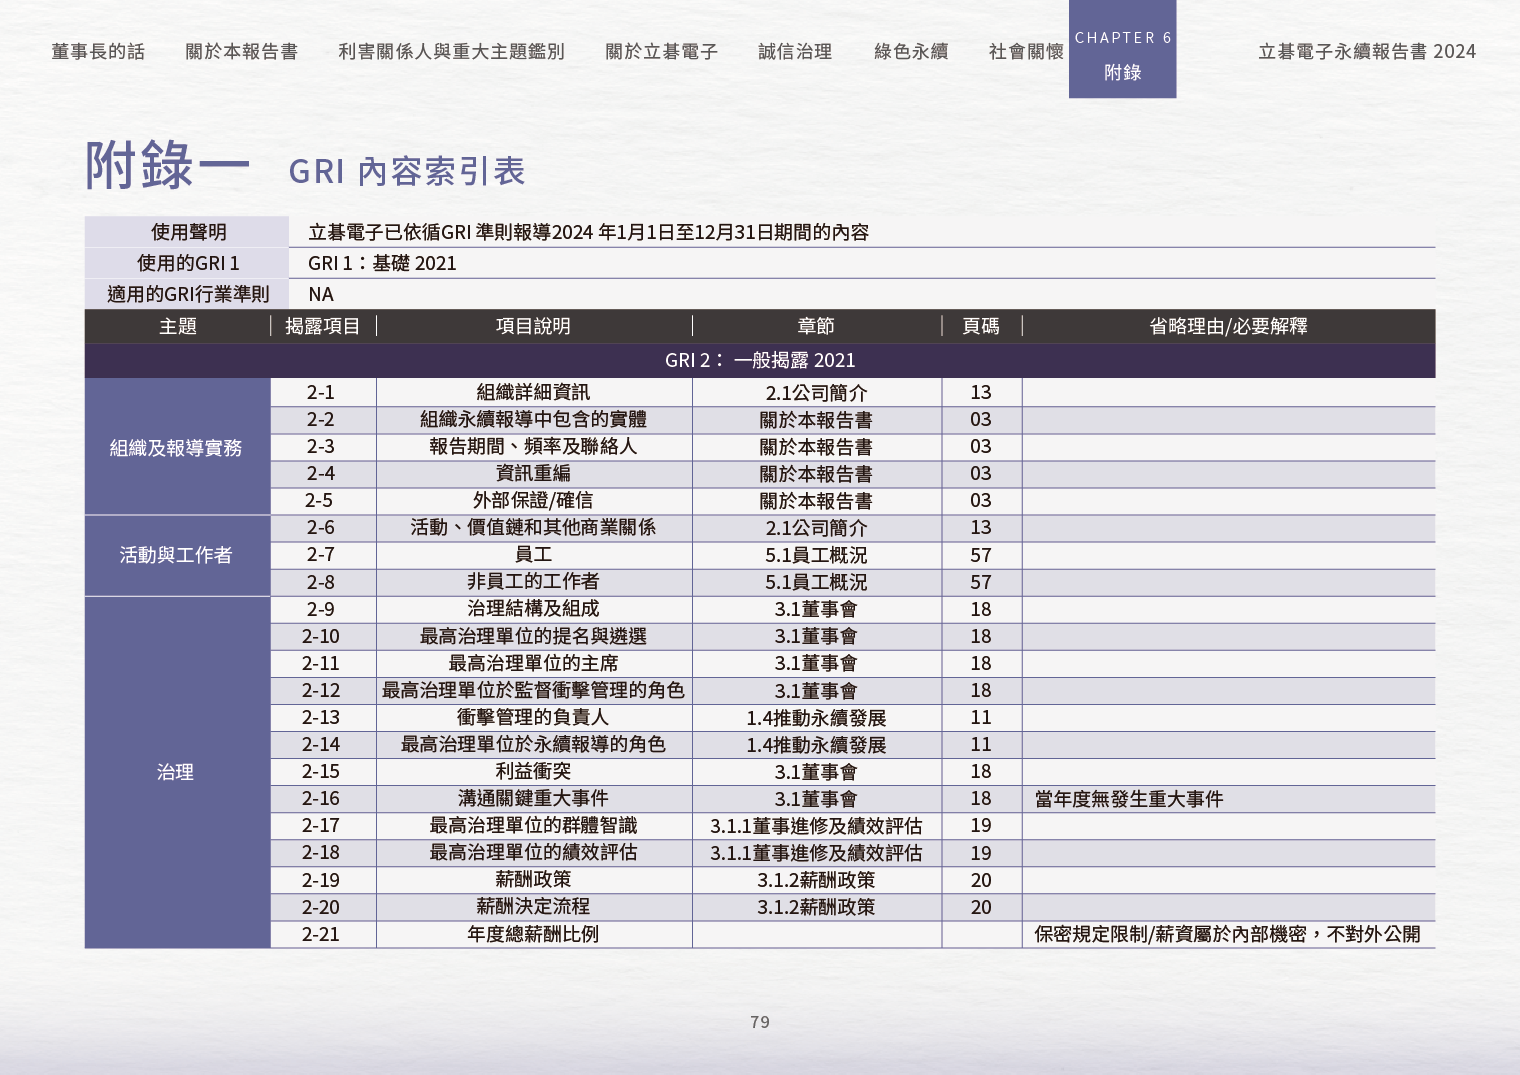Click the 附錄一 page heading
Screen dimensions: 1520x1075
(167, 166)
